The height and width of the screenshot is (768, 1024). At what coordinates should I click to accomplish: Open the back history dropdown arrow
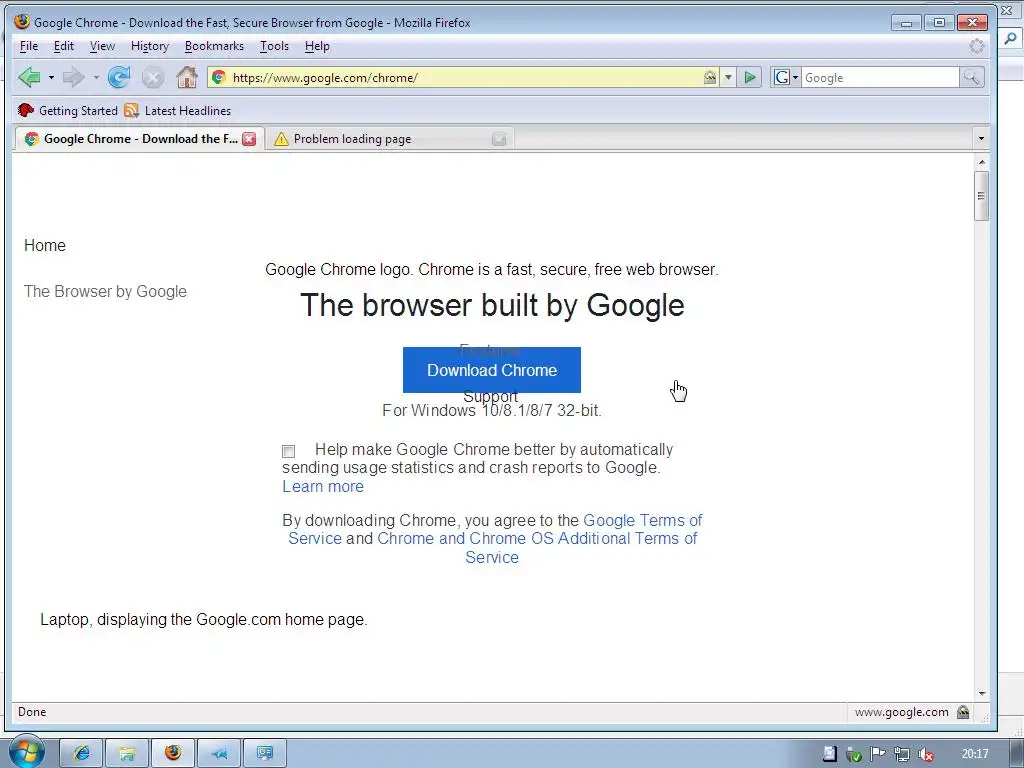pyautogui.click(x=51, y=78)
